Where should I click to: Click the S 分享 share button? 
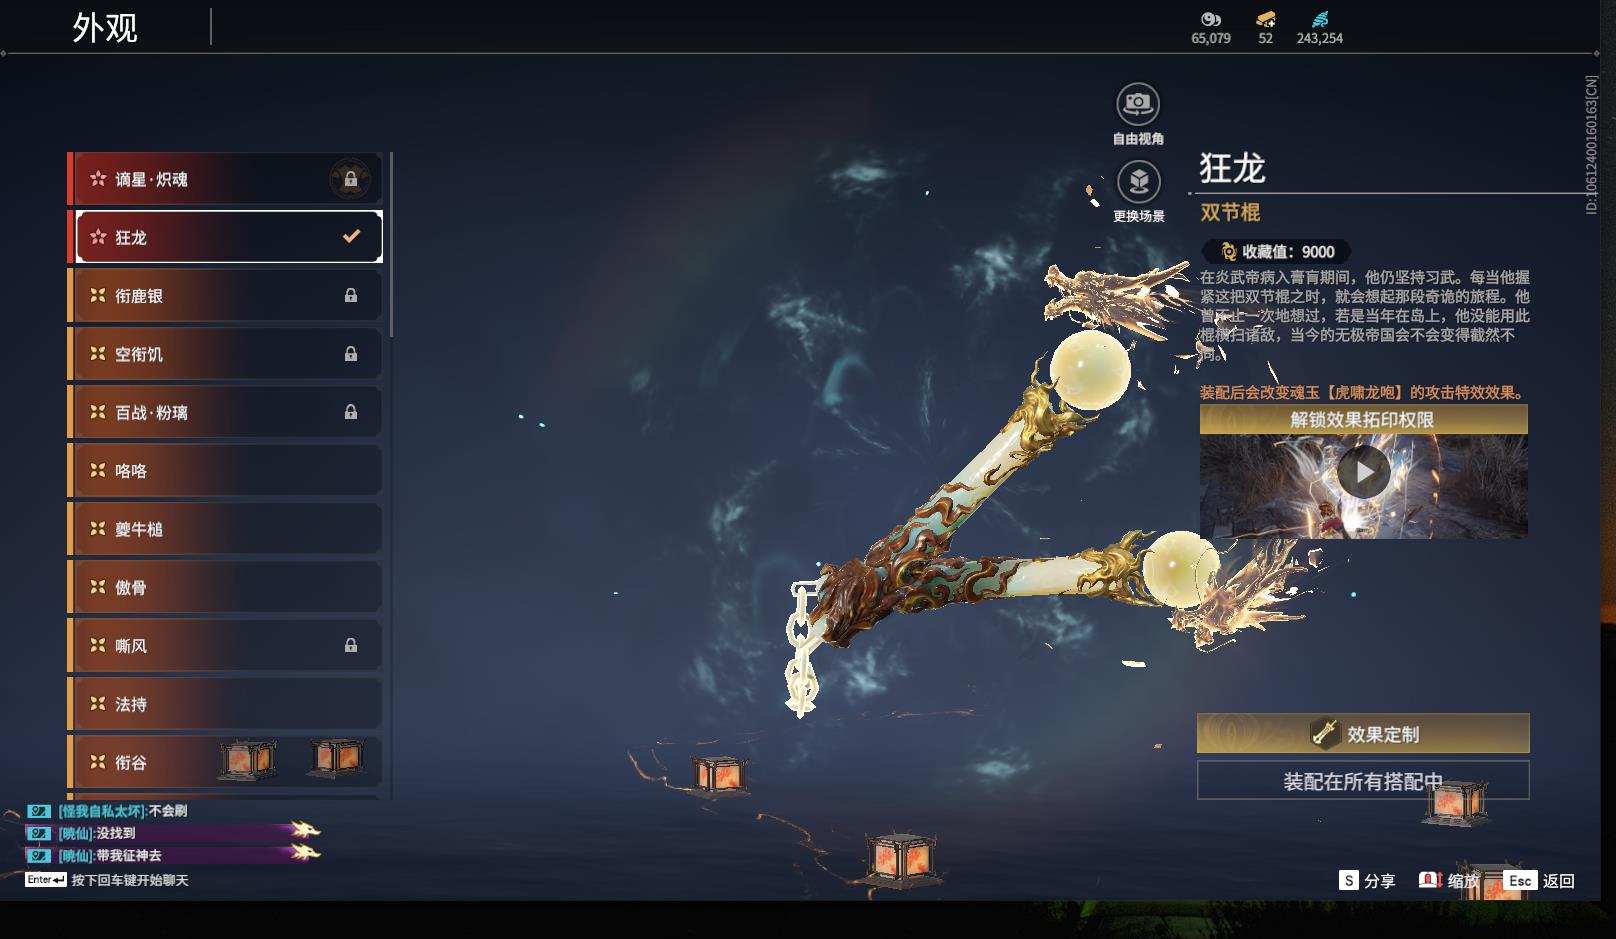[x=1367, y=880]
